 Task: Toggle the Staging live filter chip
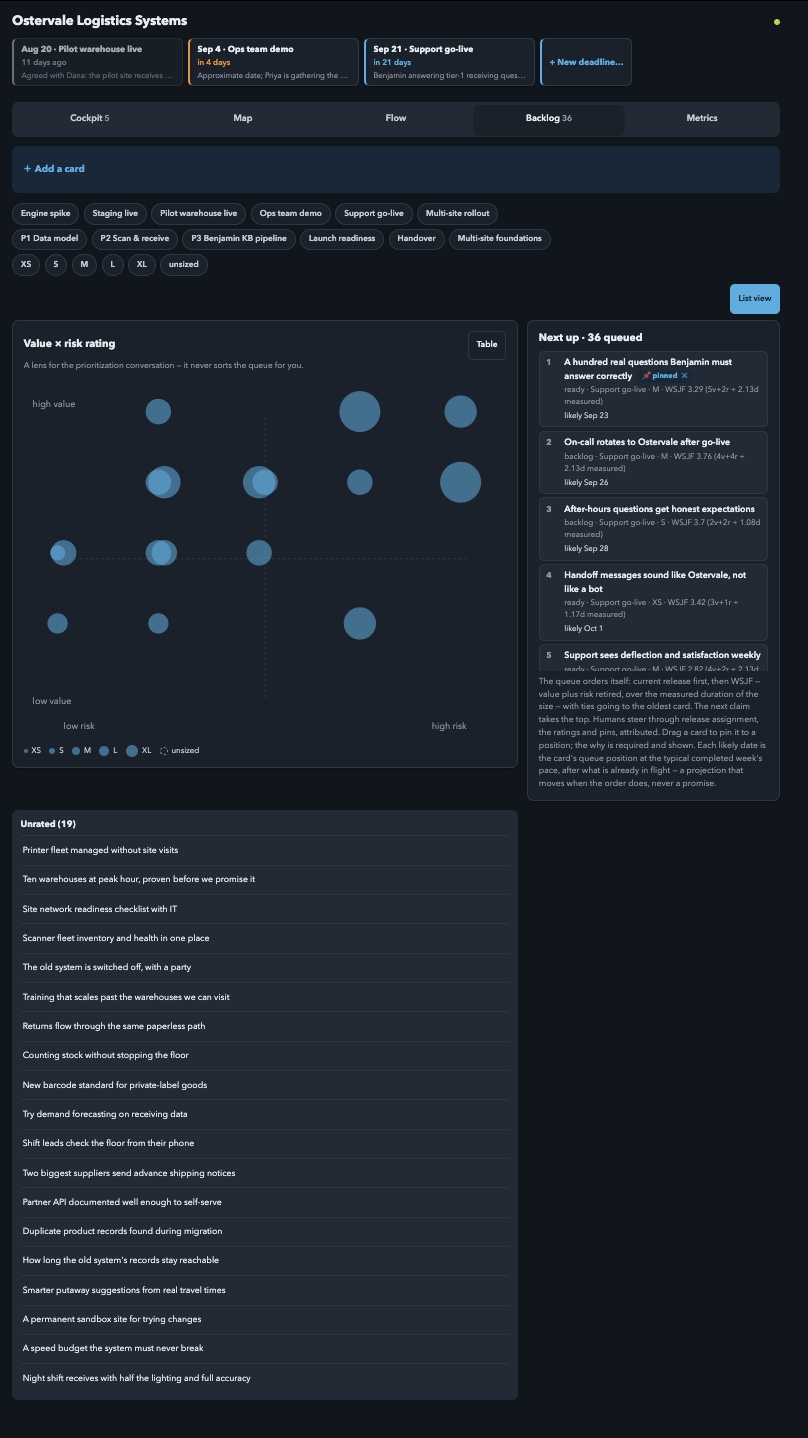pyautogui.click(x=115, y=213)
